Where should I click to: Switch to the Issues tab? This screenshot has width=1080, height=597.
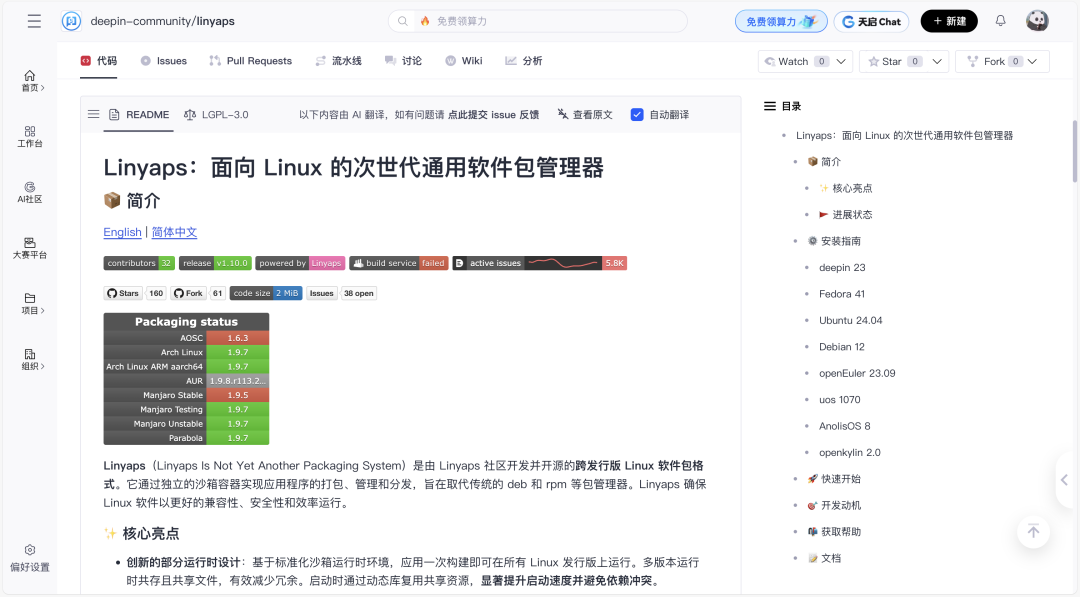tap(163, 60)
